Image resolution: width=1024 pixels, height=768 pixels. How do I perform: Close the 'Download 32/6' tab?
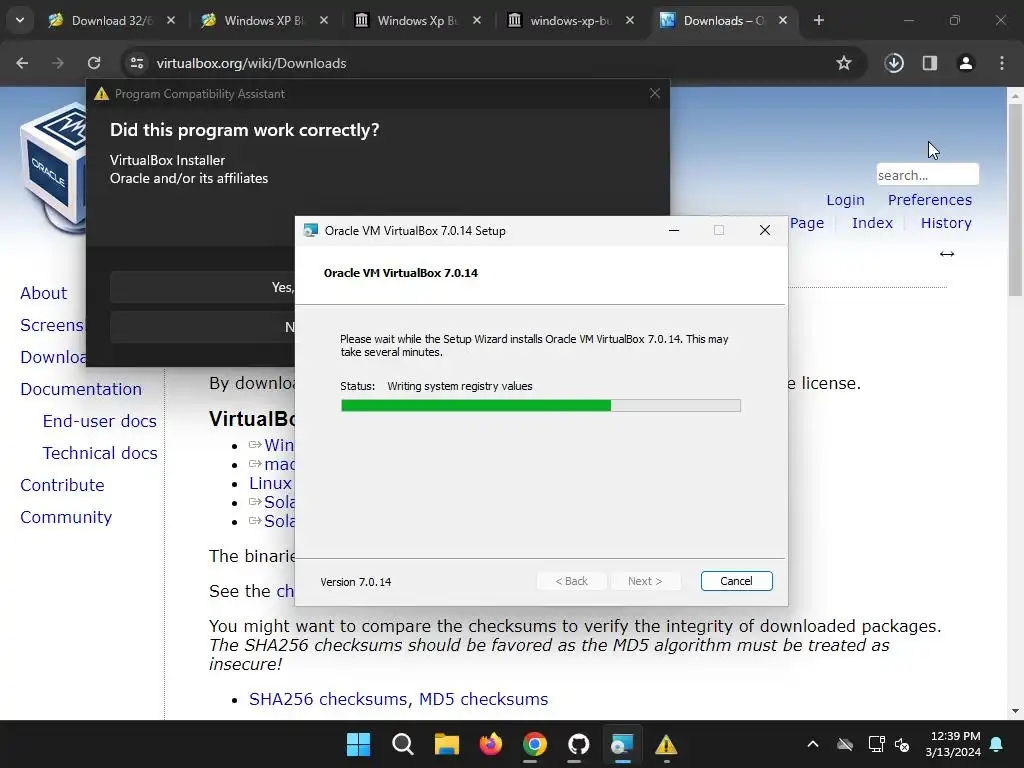tap(171, 20)
